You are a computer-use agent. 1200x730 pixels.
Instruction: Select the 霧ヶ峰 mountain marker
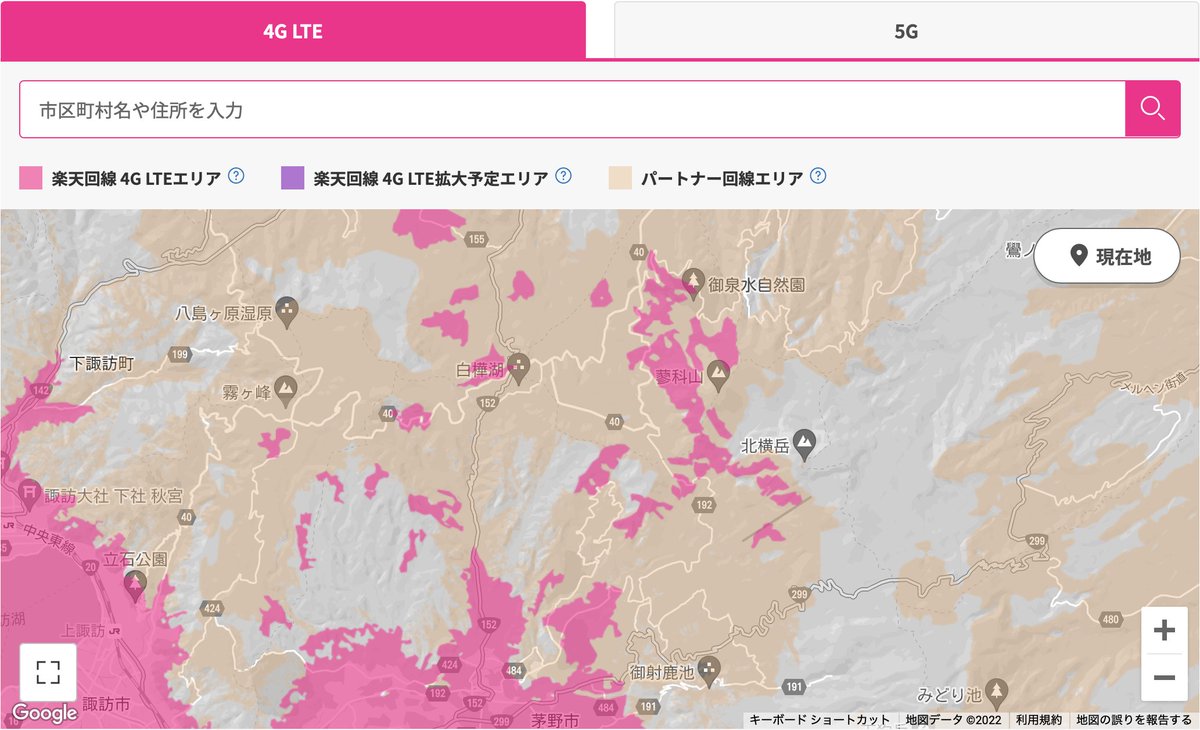pyautogui.click(x=285, y=389)
